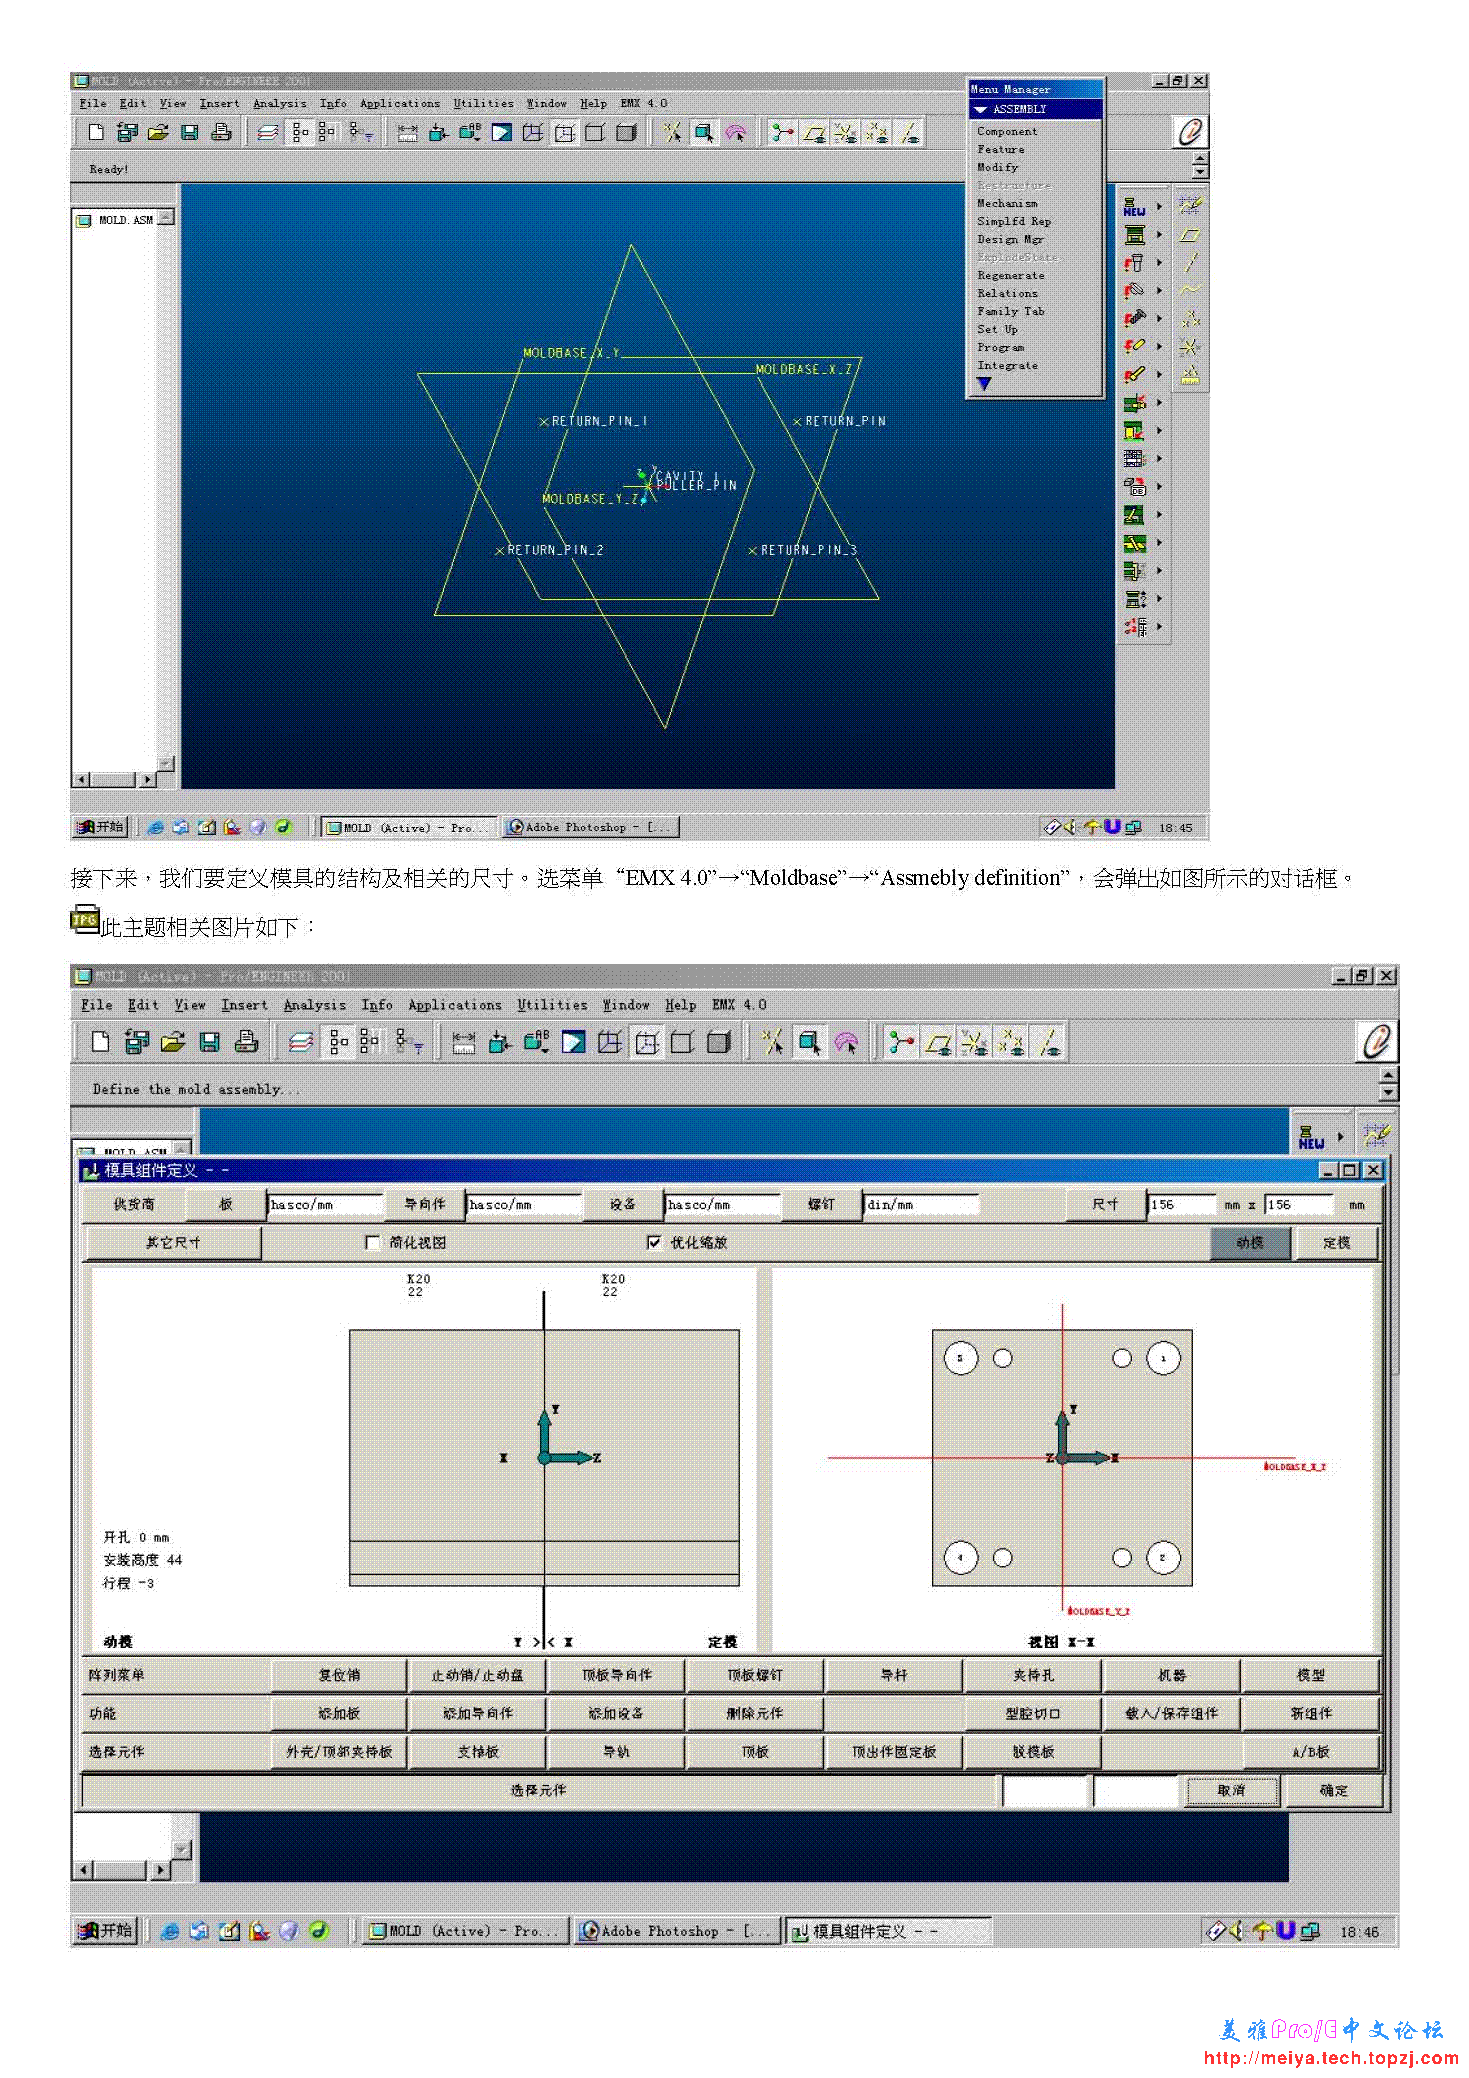Click the last icon in EMX toolbar
The width and height of the screenshot is (1469, 2078).
(1134, 627)
